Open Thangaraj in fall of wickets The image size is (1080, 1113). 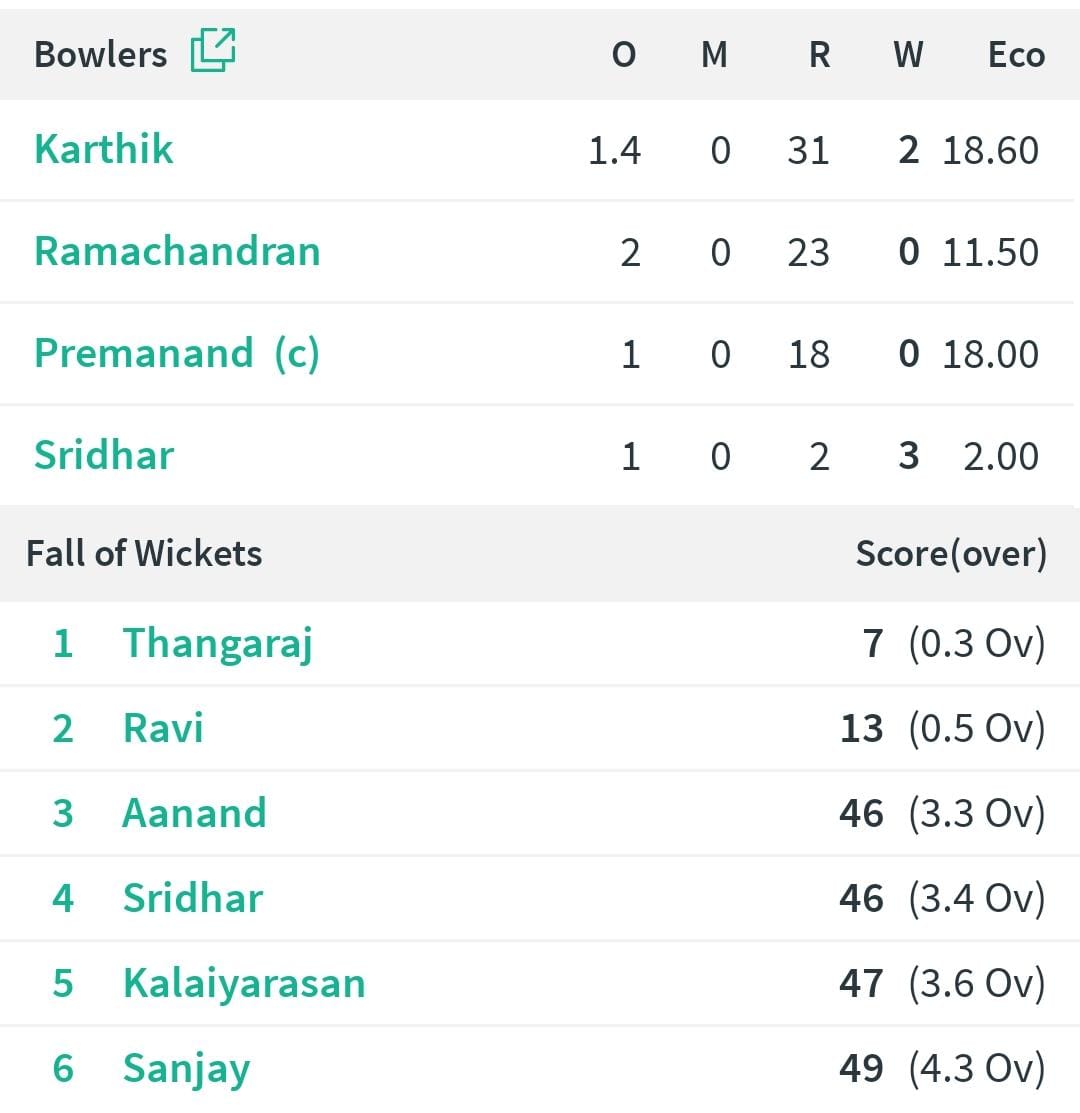click(217, 644)
